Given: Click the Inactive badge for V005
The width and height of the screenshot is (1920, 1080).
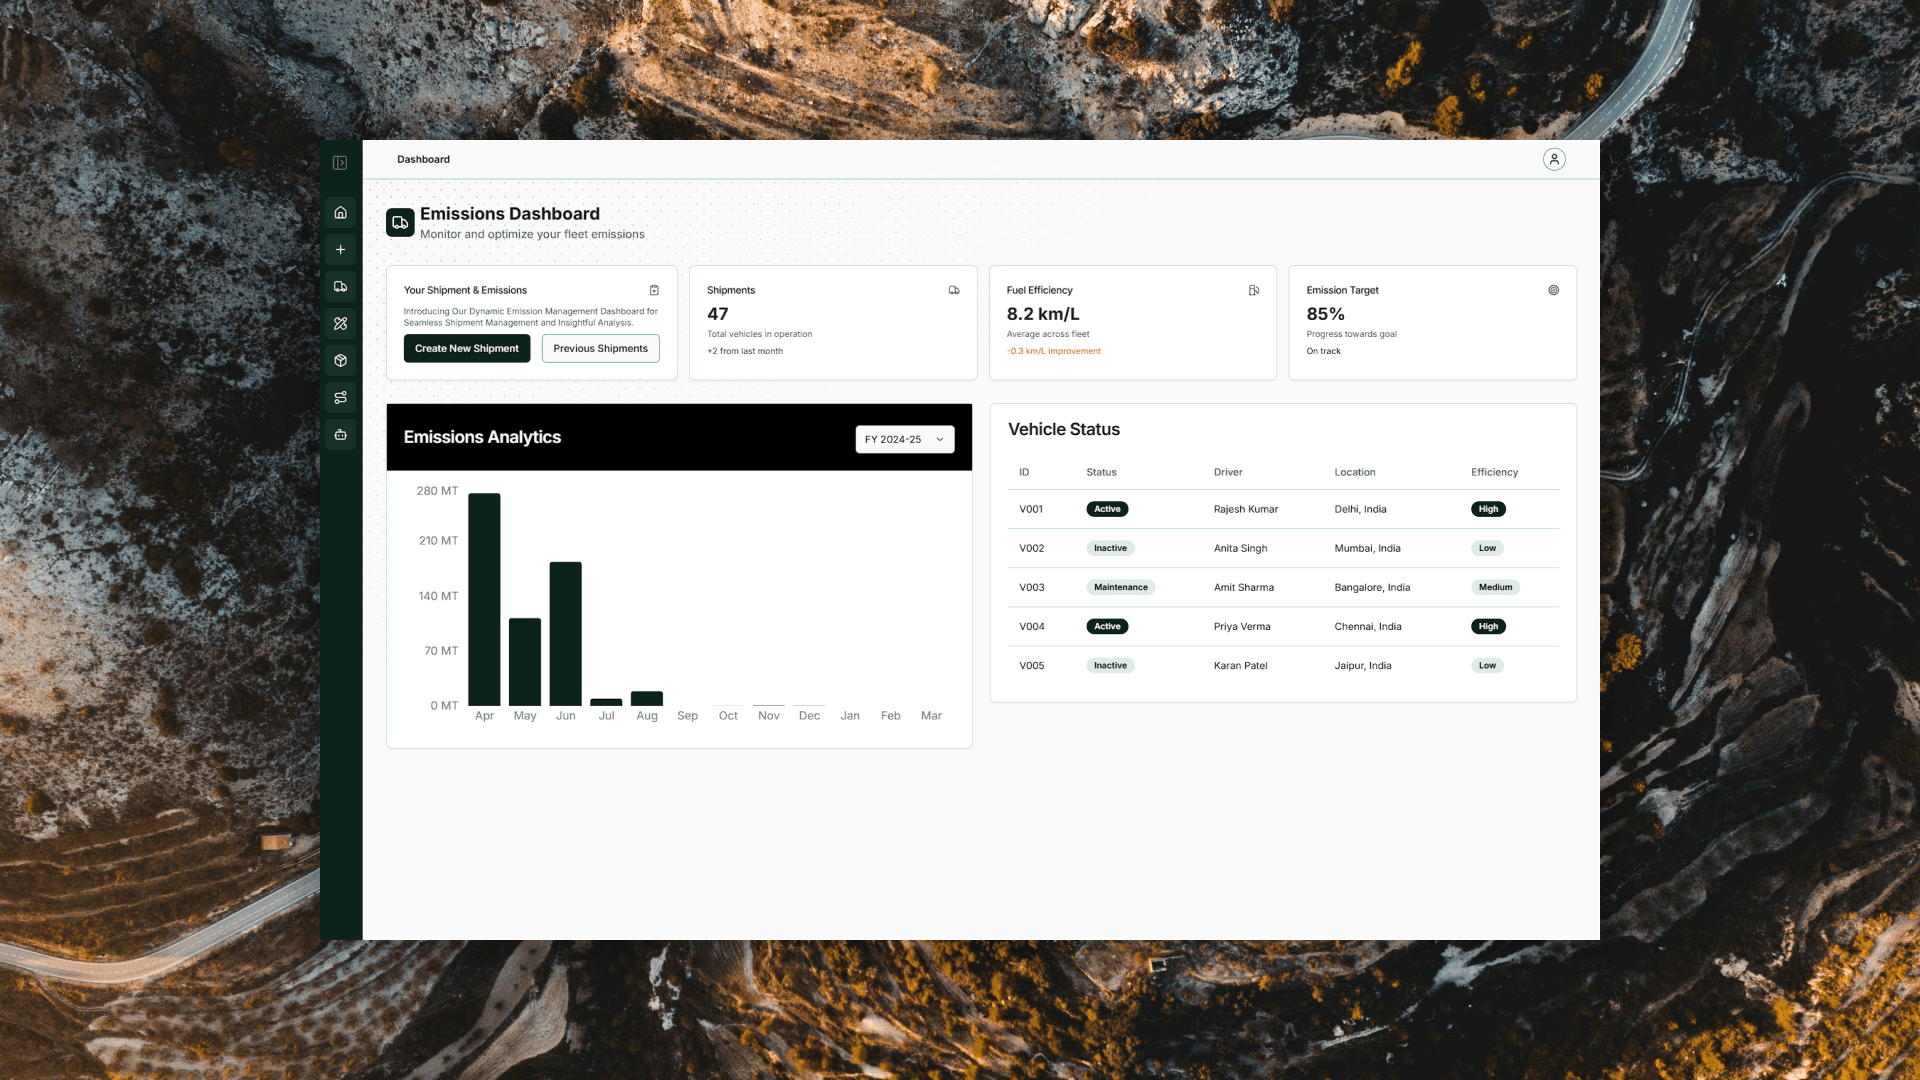Looking at the screenshot, I should click(1110, 665).
